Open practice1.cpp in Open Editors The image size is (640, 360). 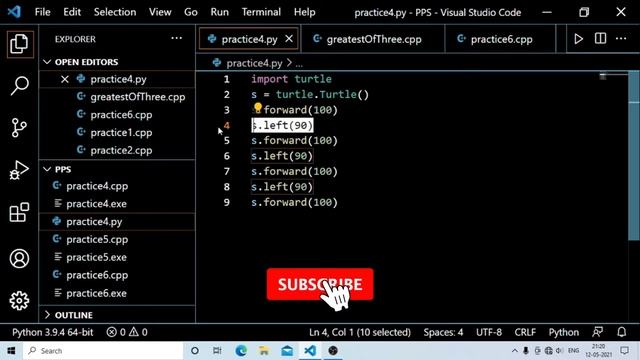click(x=121, y=133)
